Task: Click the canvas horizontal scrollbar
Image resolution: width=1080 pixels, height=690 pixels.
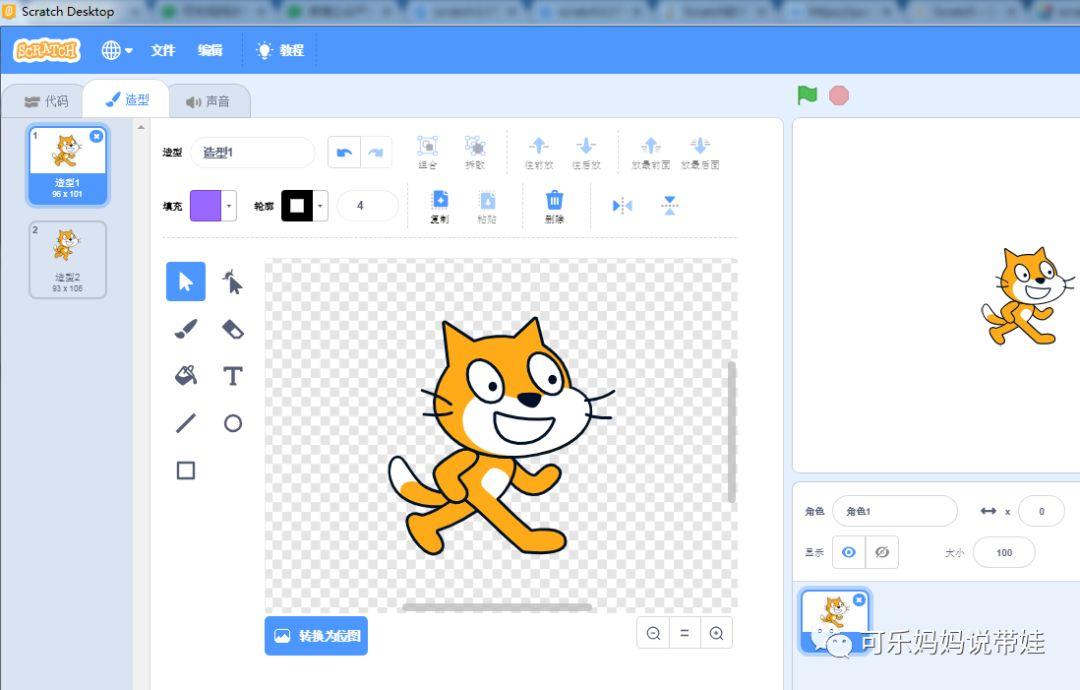Action: tap(497, 607)
